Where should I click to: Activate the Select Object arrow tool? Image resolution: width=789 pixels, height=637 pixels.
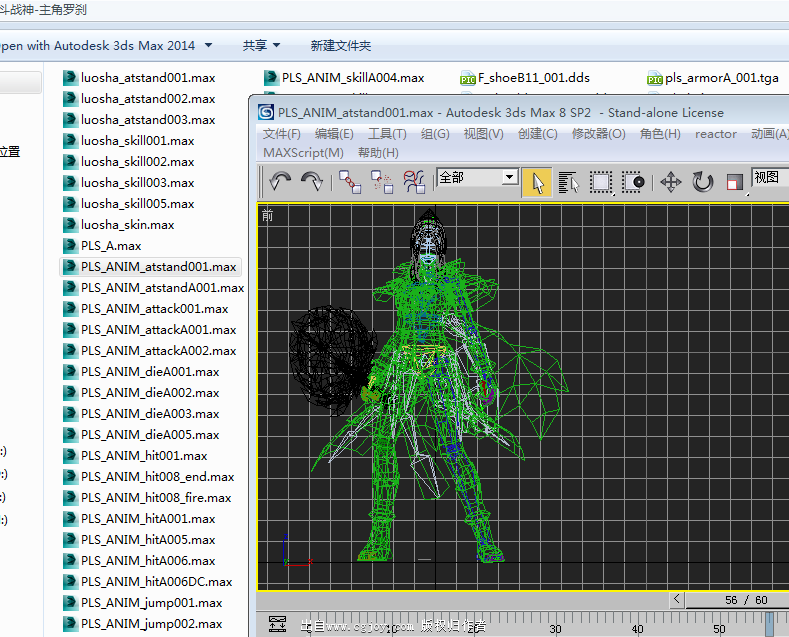point(537,182)
